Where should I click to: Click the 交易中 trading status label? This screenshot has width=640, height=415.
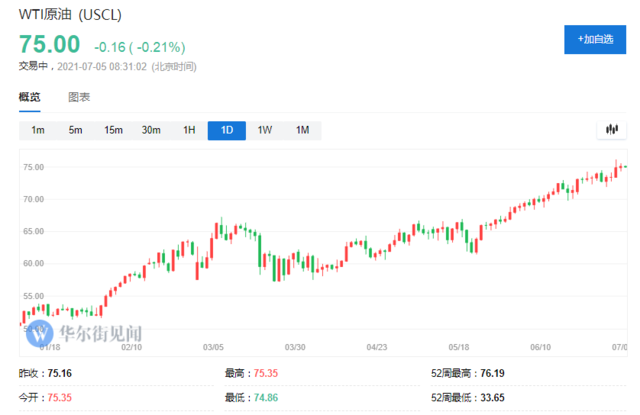click(x=33, y=66)
